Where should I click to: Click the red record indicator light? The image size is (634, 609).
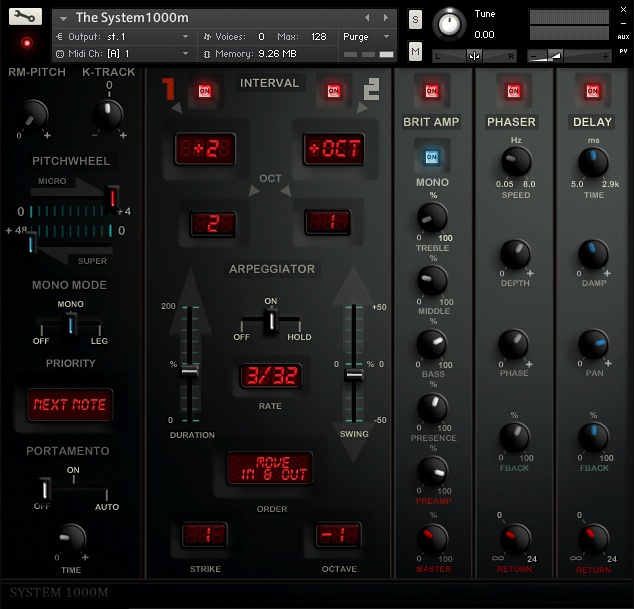coord(27,42)
